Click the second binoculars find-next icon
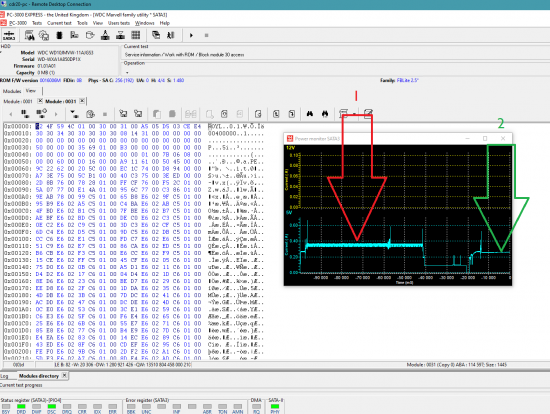This screenshot has height=414, width=550. coord(325,114)
